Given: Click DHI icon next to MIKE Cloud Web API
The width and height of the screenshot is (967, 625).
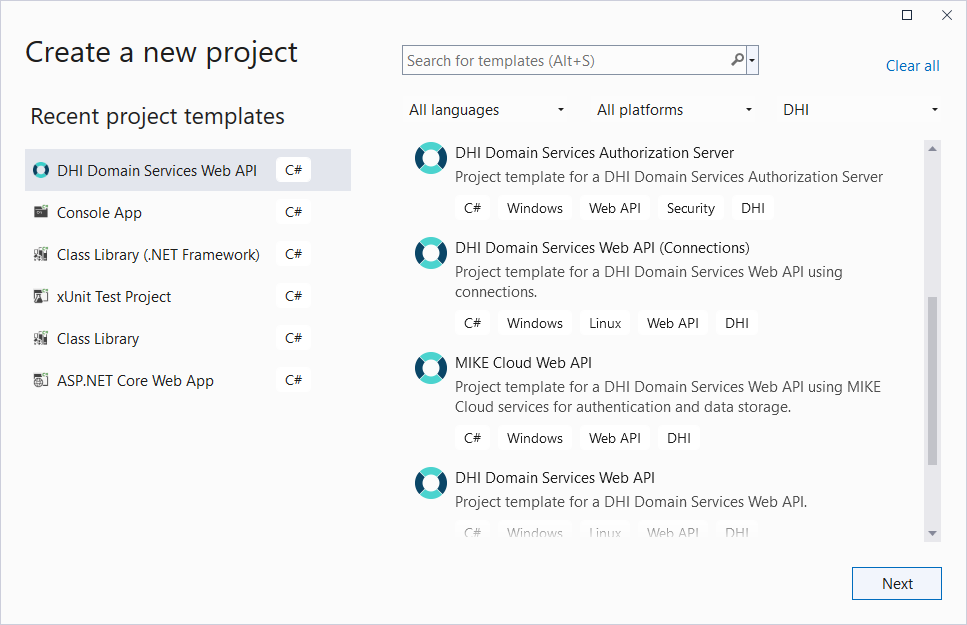Looking at the screenshot, I should point(430,368).
